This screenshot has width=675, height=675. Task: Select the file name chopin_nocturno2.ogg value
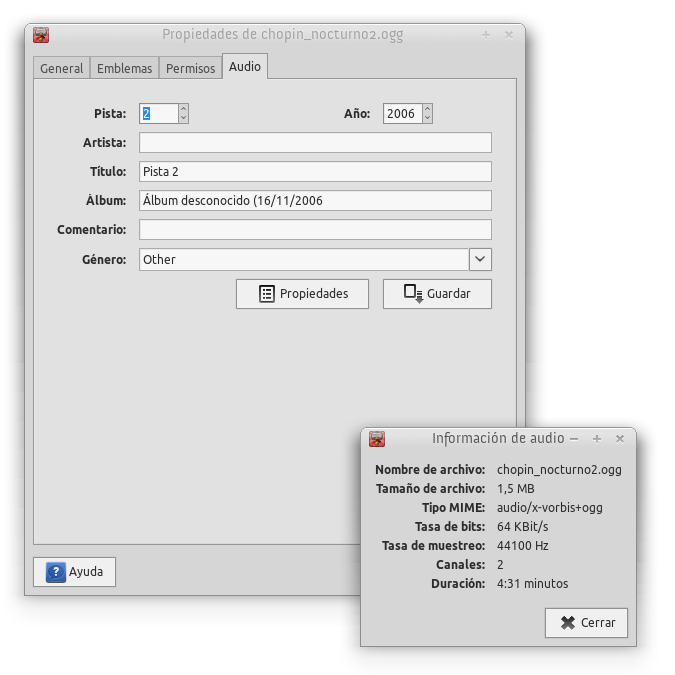point(559,470)
